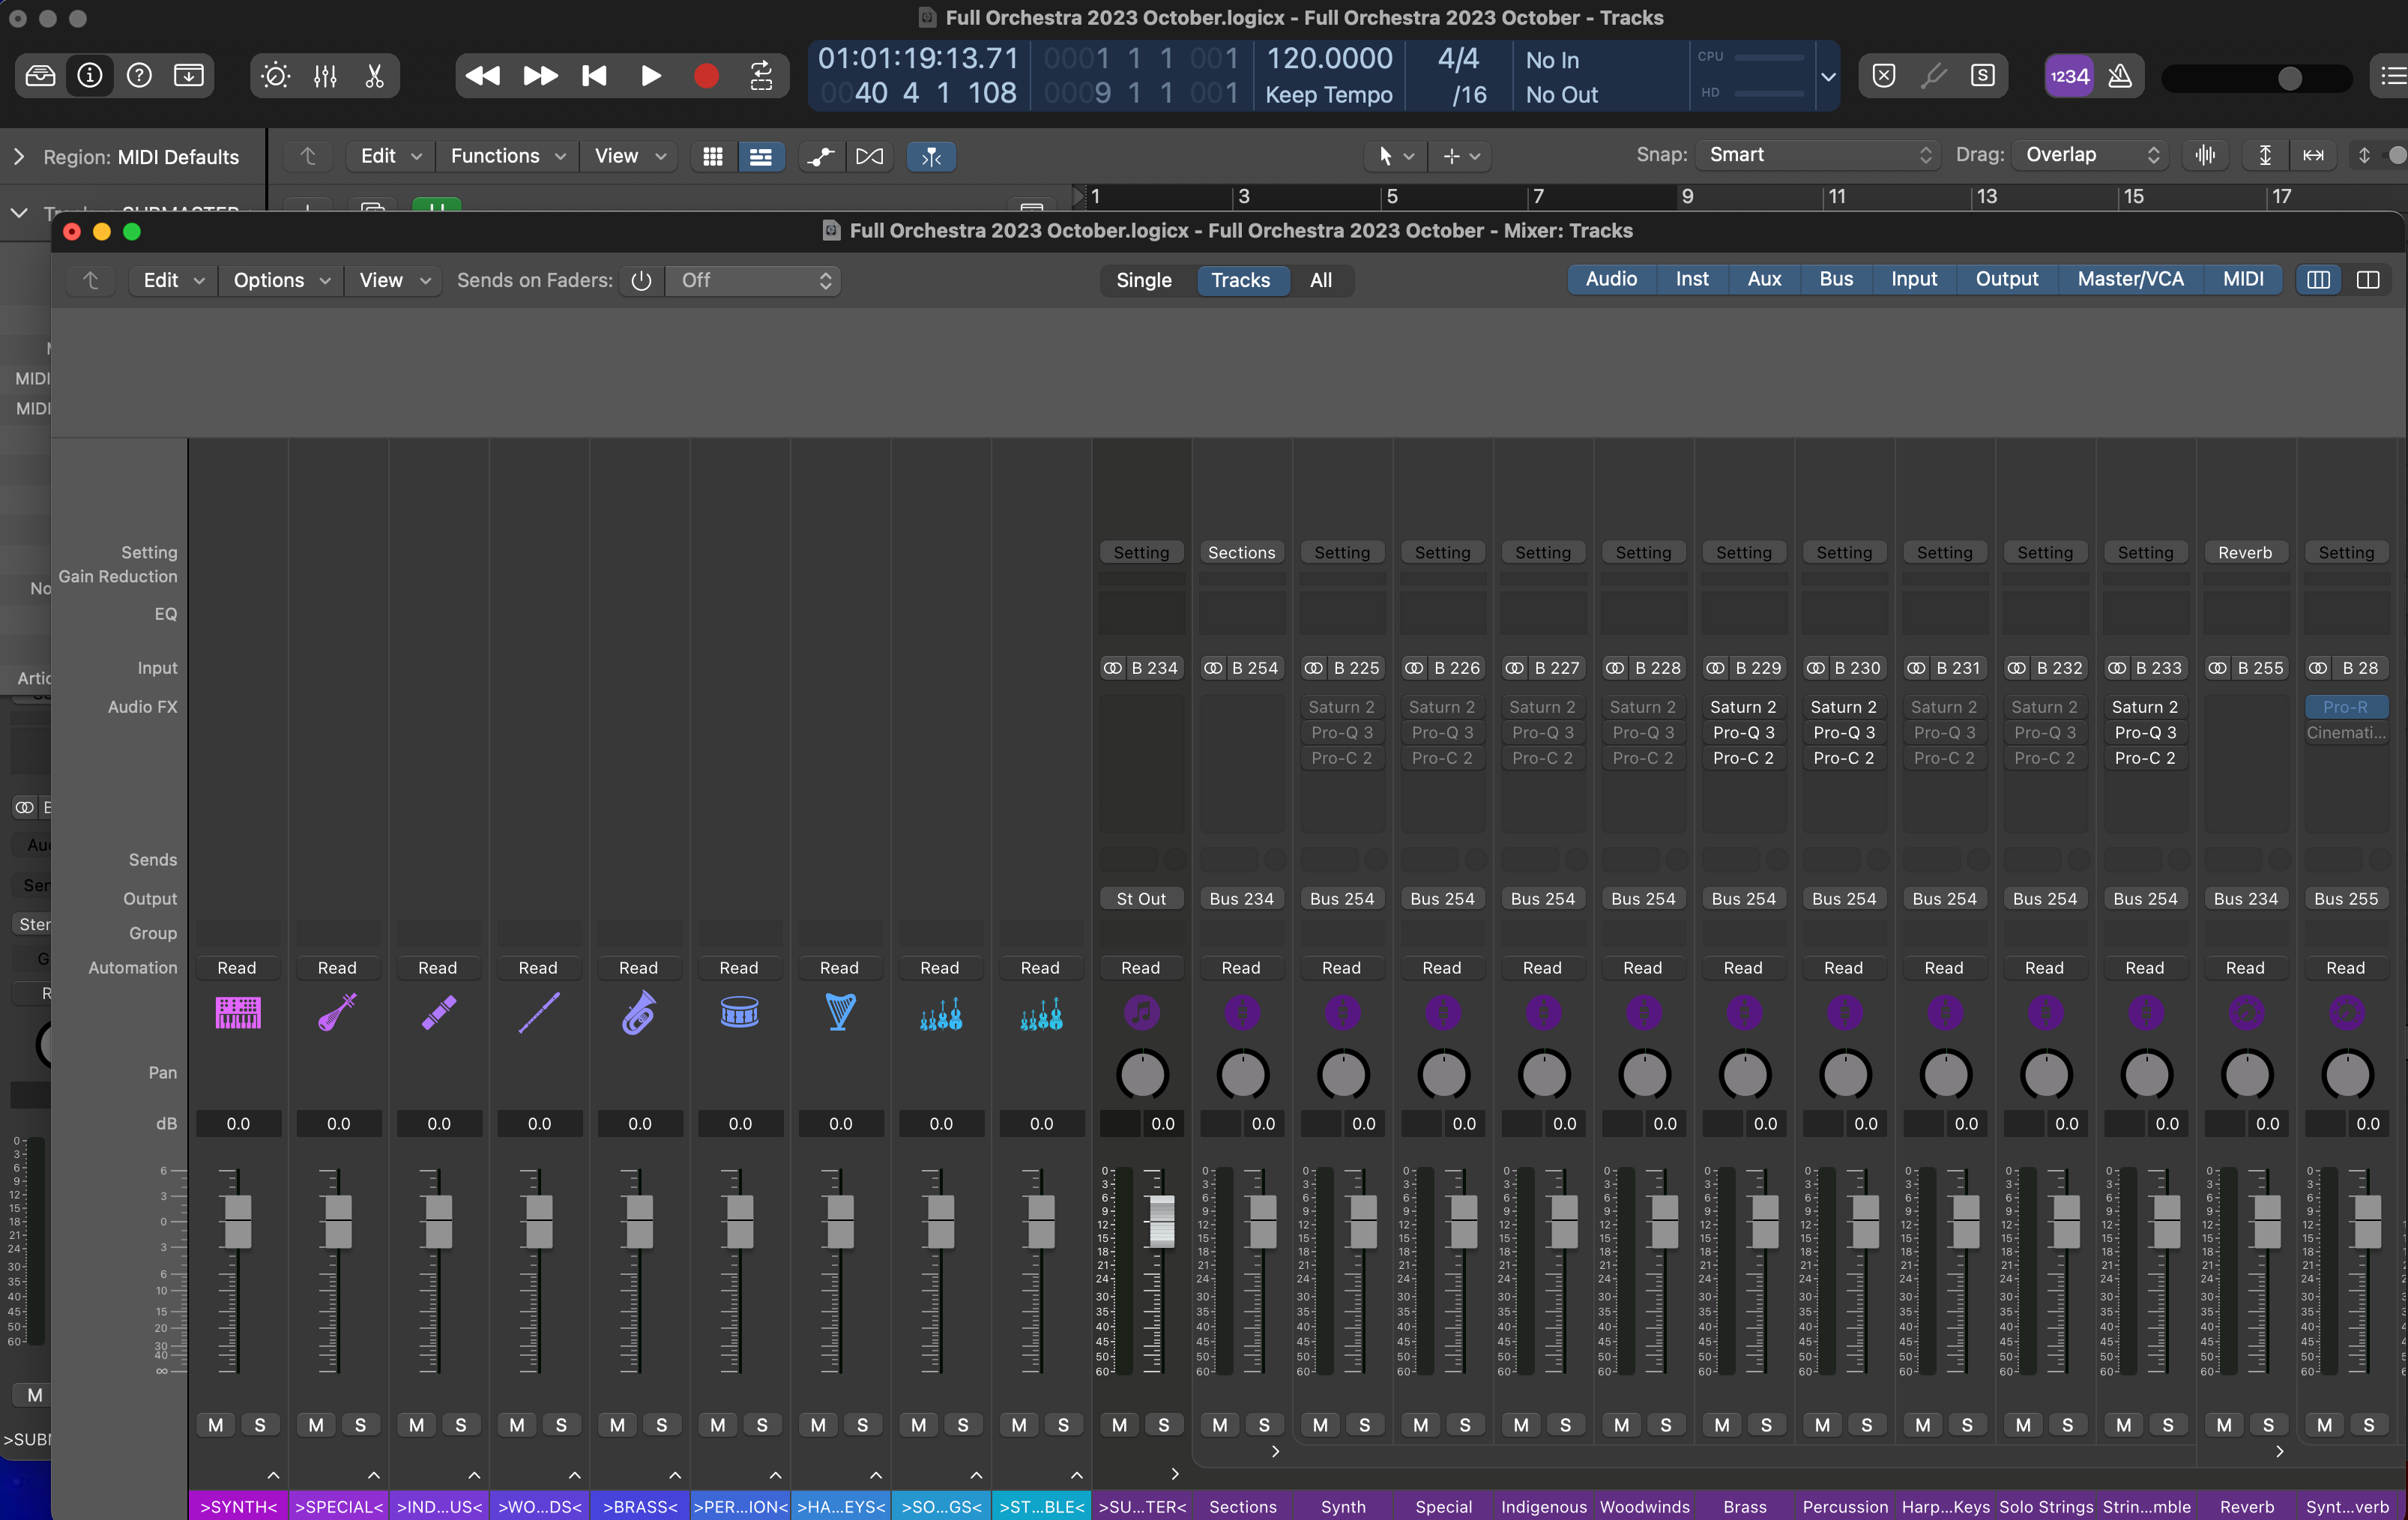Click the Show Automation icon in Tracks toolbar
The height and width of the screenshot is (1520, 2408).
click(x=821, y=157)
